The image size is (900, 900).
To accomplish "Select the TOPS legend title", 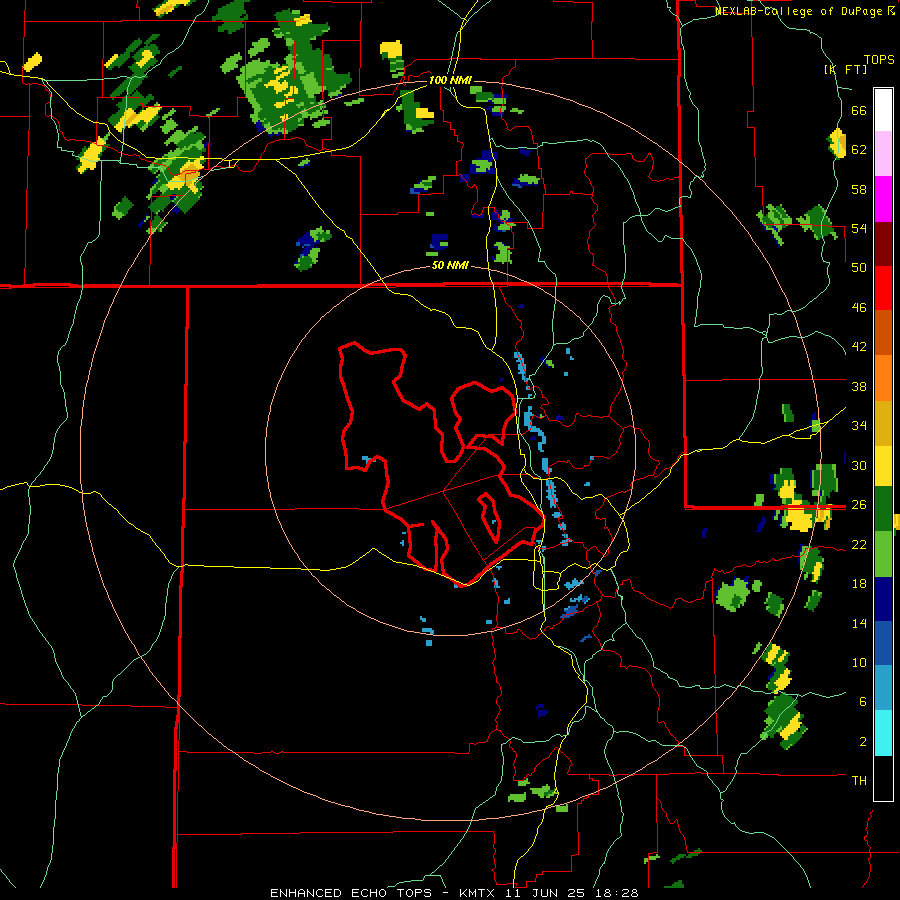I will coord(879,60).
